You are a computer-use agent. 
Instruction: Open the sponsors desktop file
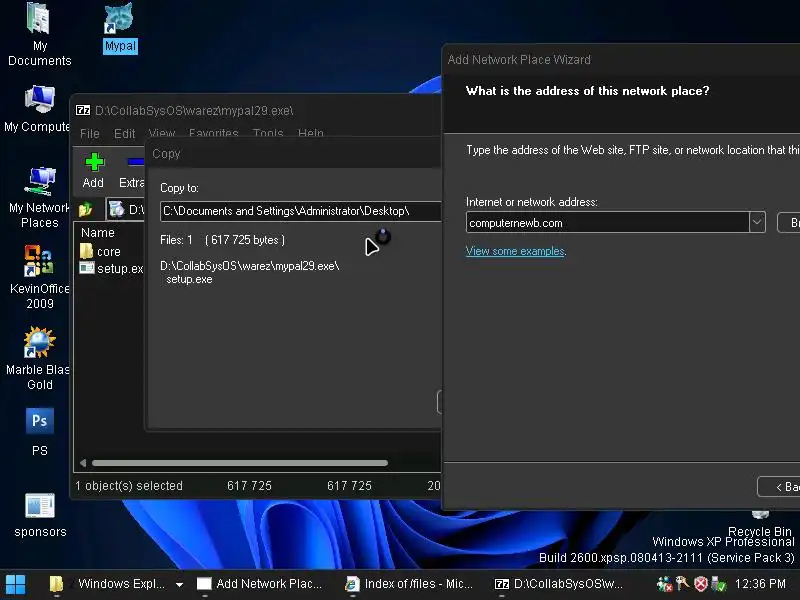click(40, 515)
